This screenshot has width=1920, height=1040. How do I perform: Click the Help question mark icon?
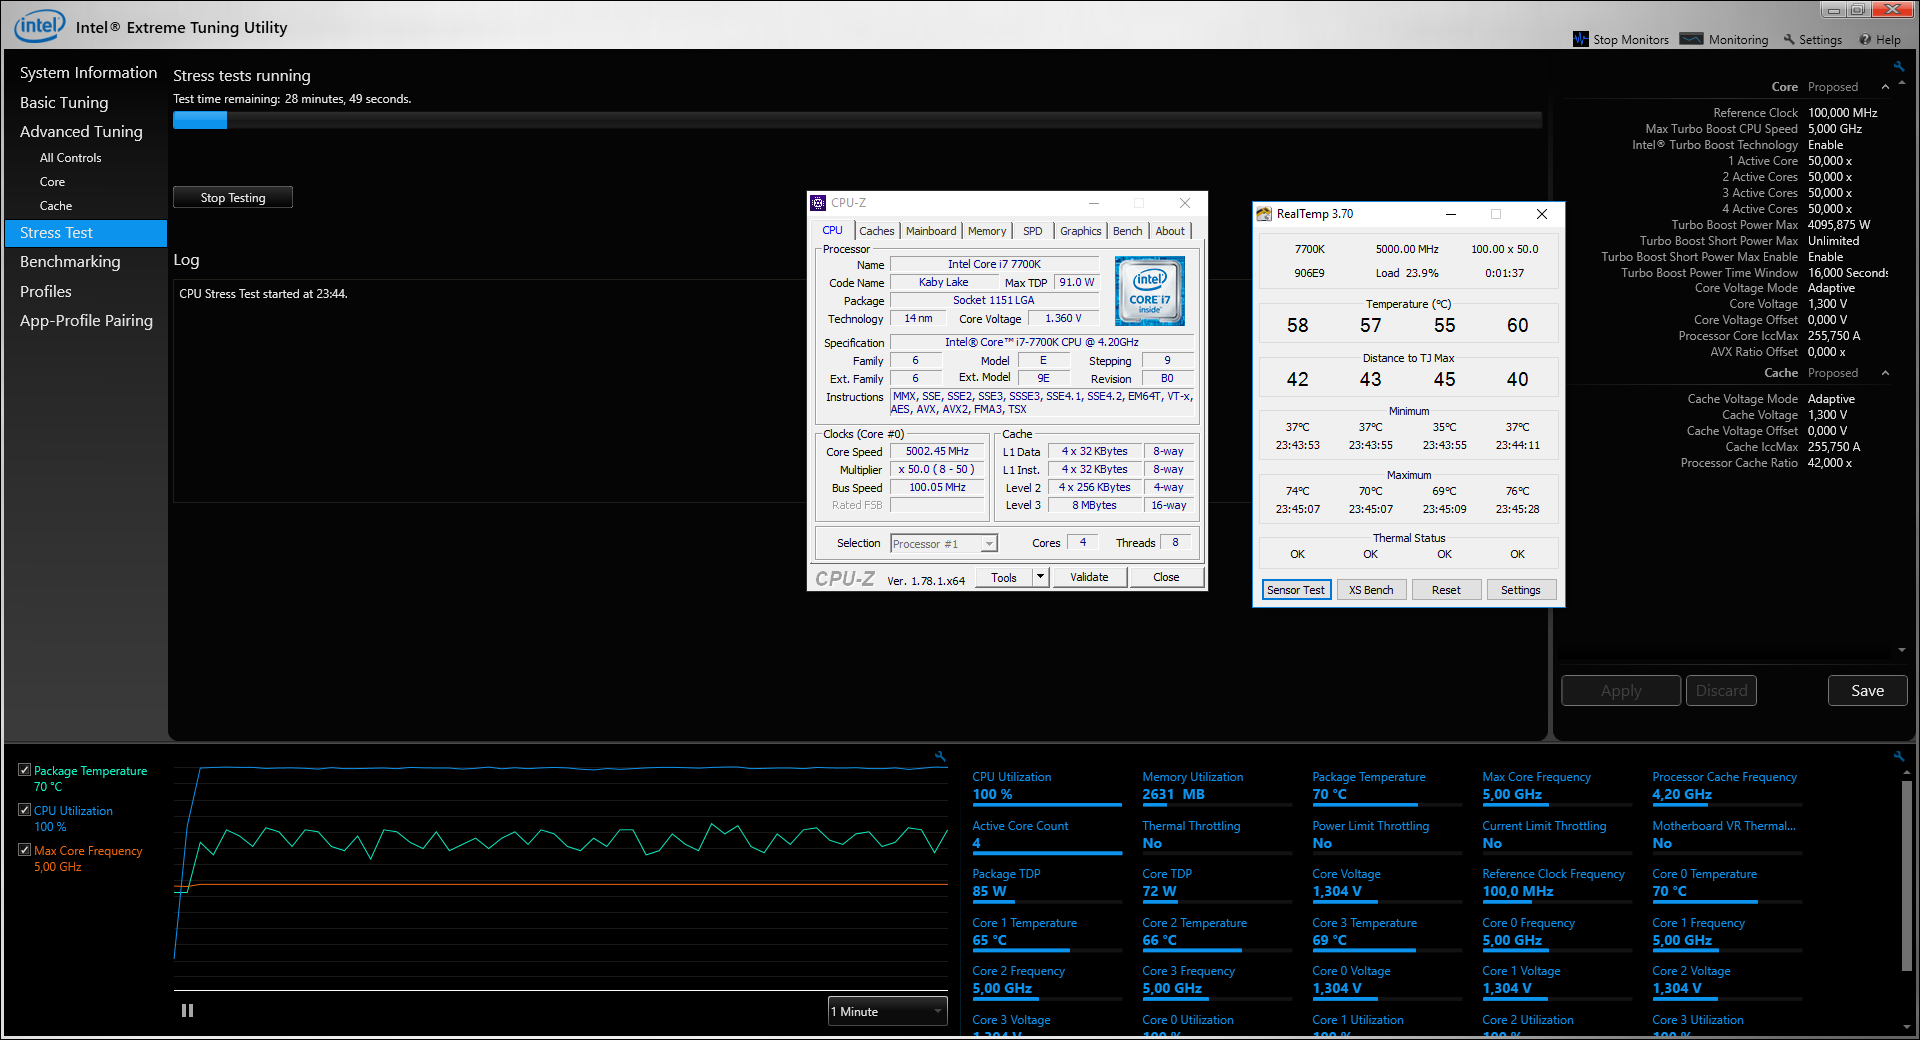[1865, 40]
